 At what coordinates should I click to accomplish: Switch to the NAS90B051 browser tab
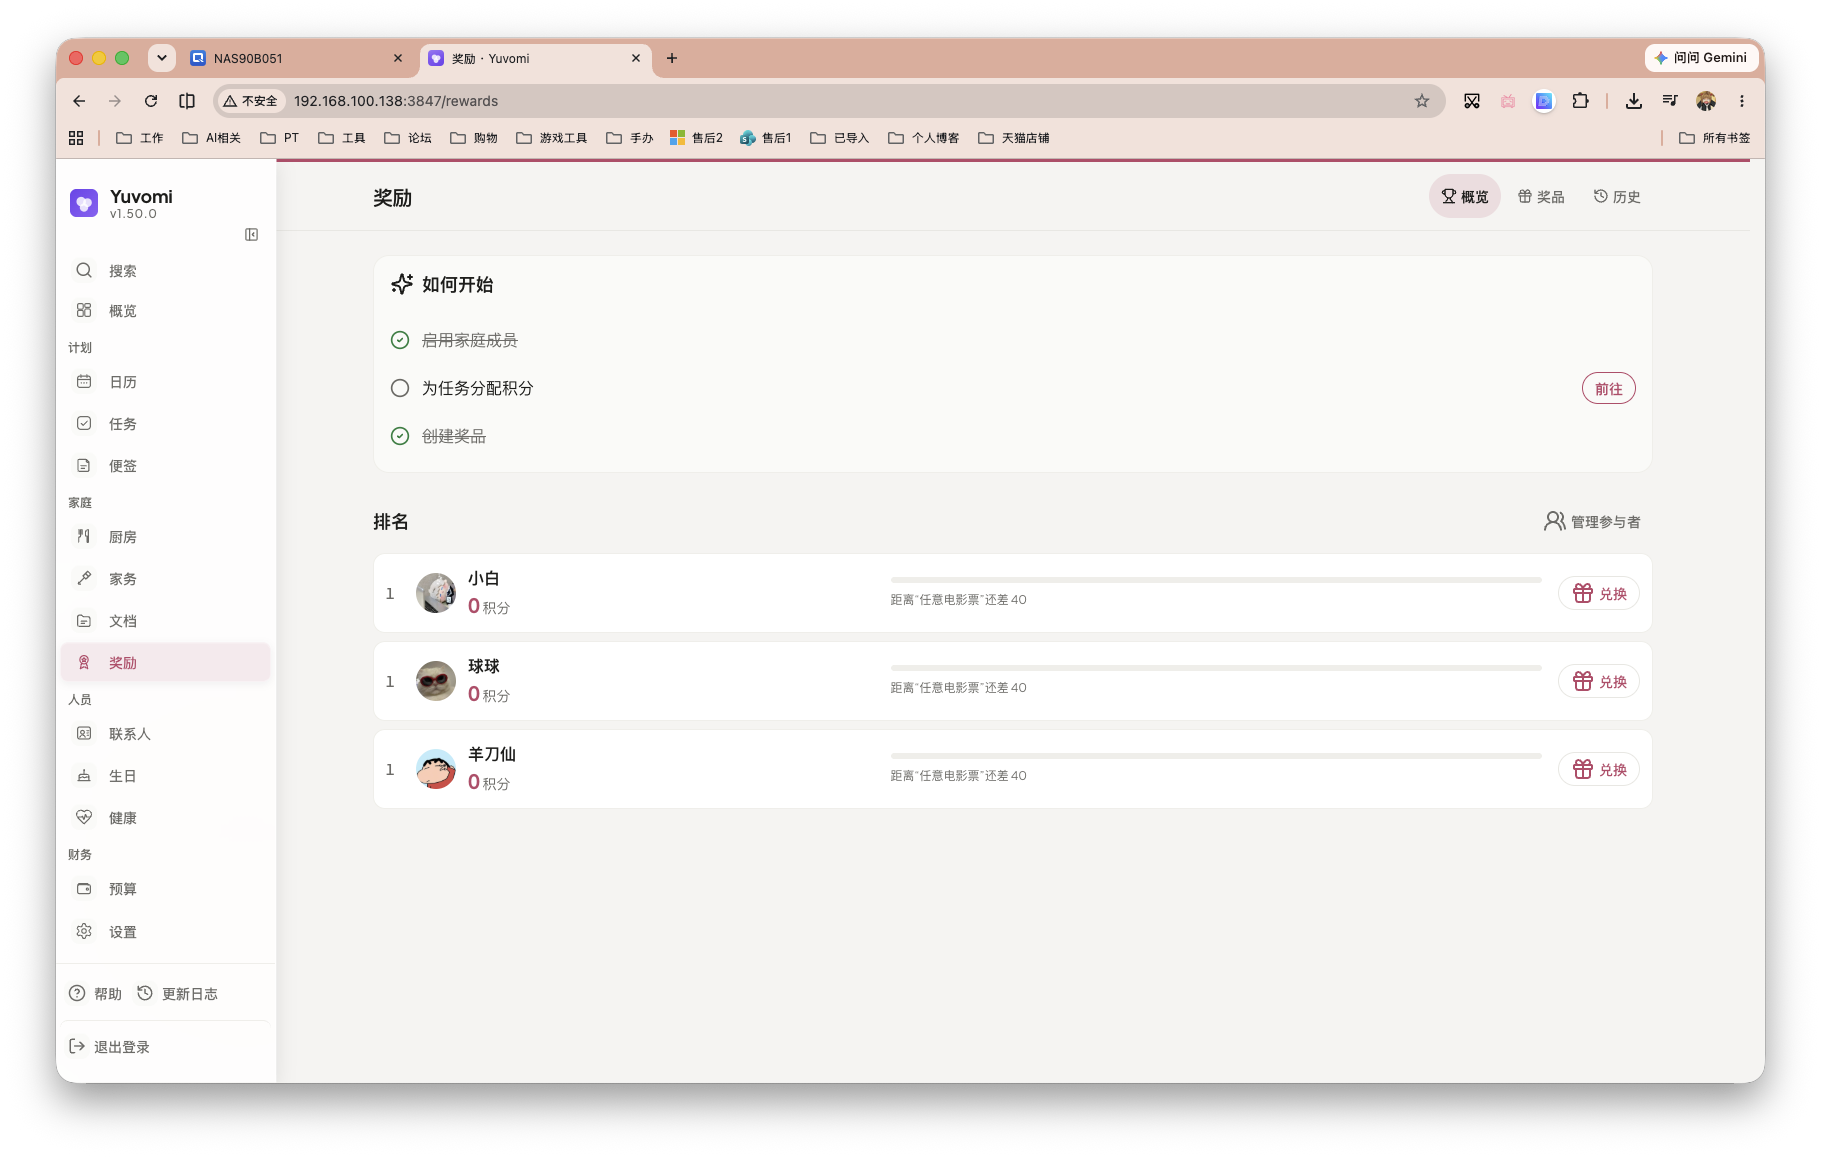pyautogui.click(x=297, y=58)
